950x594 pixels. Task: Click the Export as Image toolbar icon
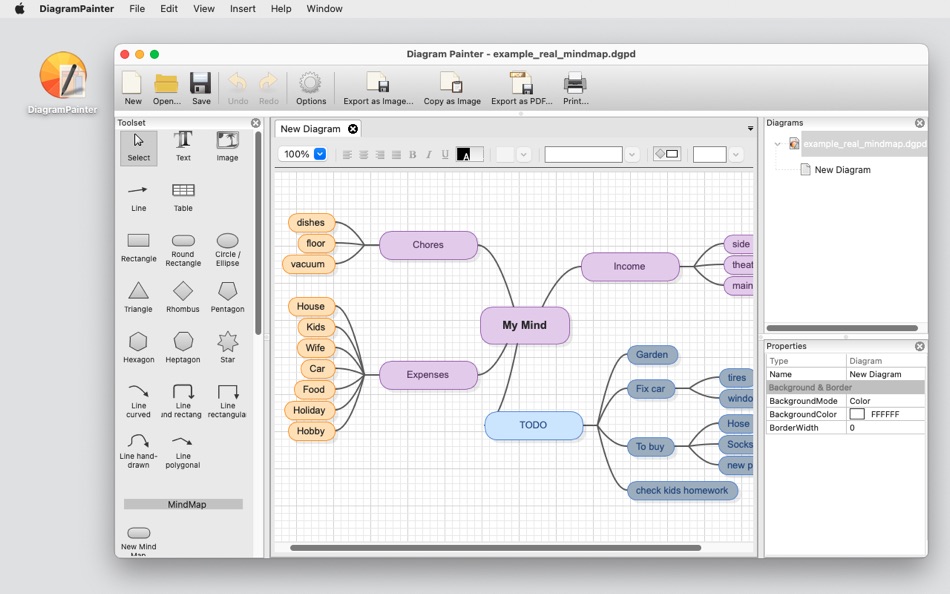tap(378, 88)
